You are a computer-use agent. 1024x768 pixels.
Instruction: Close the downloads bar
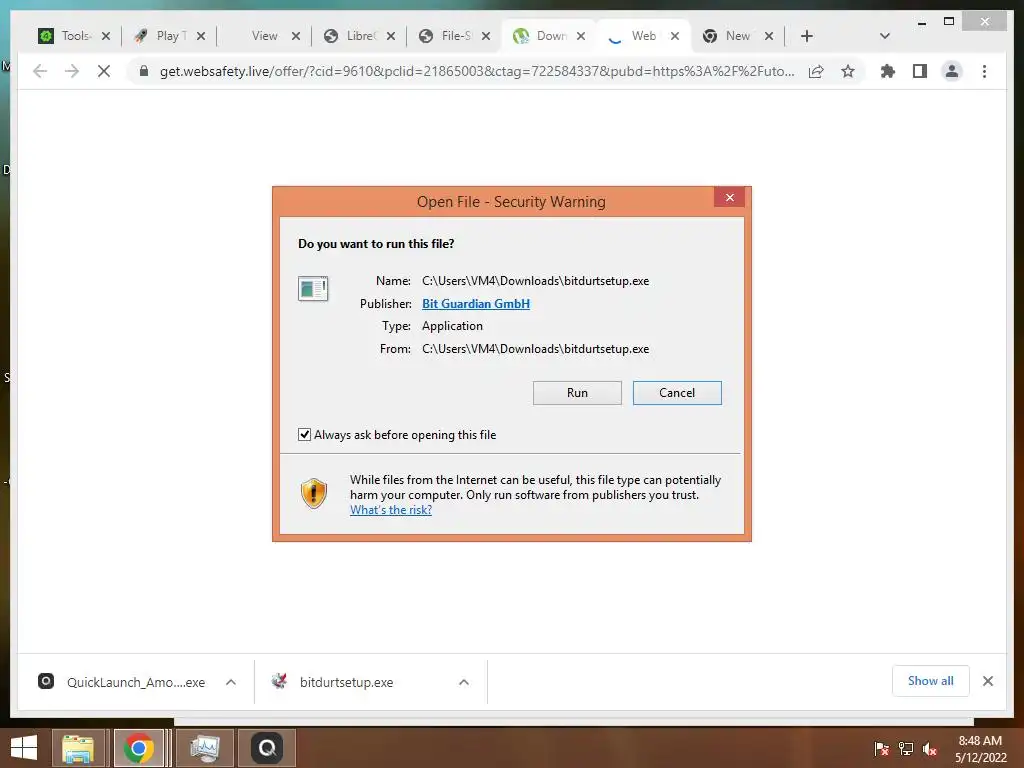(x=988, y=681)
